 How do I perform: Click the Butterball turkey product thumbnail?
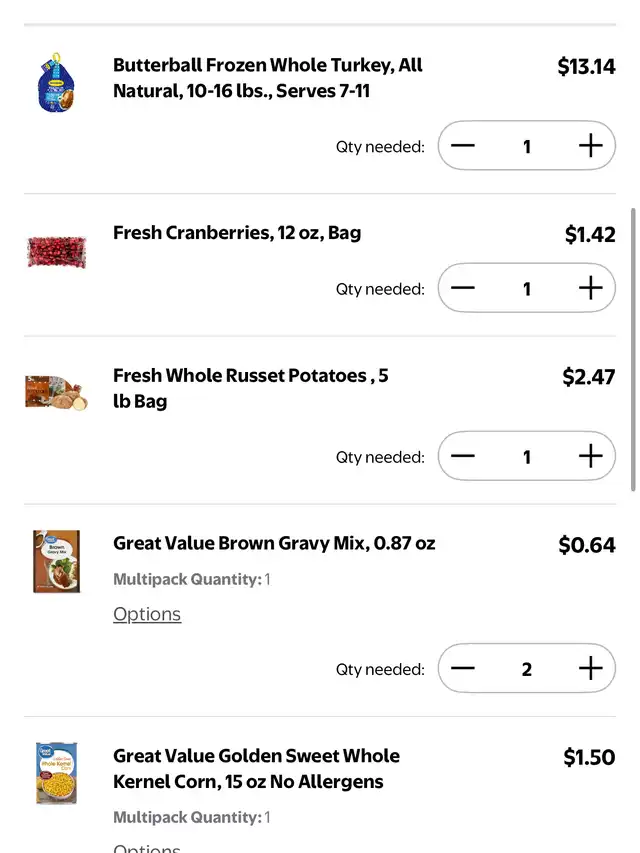(56, 83)
